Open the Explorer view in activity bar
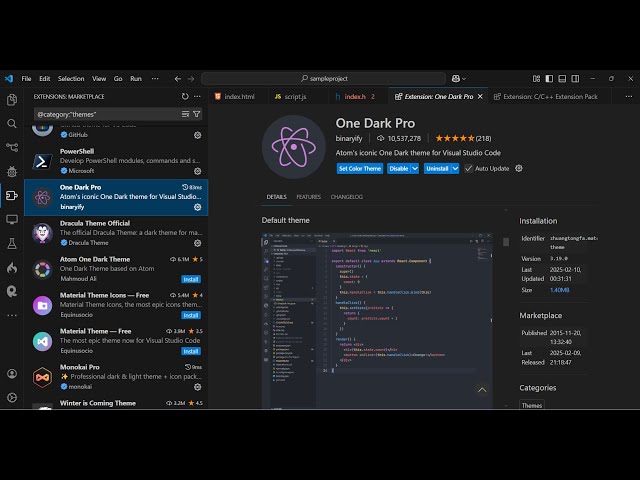Screen dimensions: 640x480 [12, 100]
